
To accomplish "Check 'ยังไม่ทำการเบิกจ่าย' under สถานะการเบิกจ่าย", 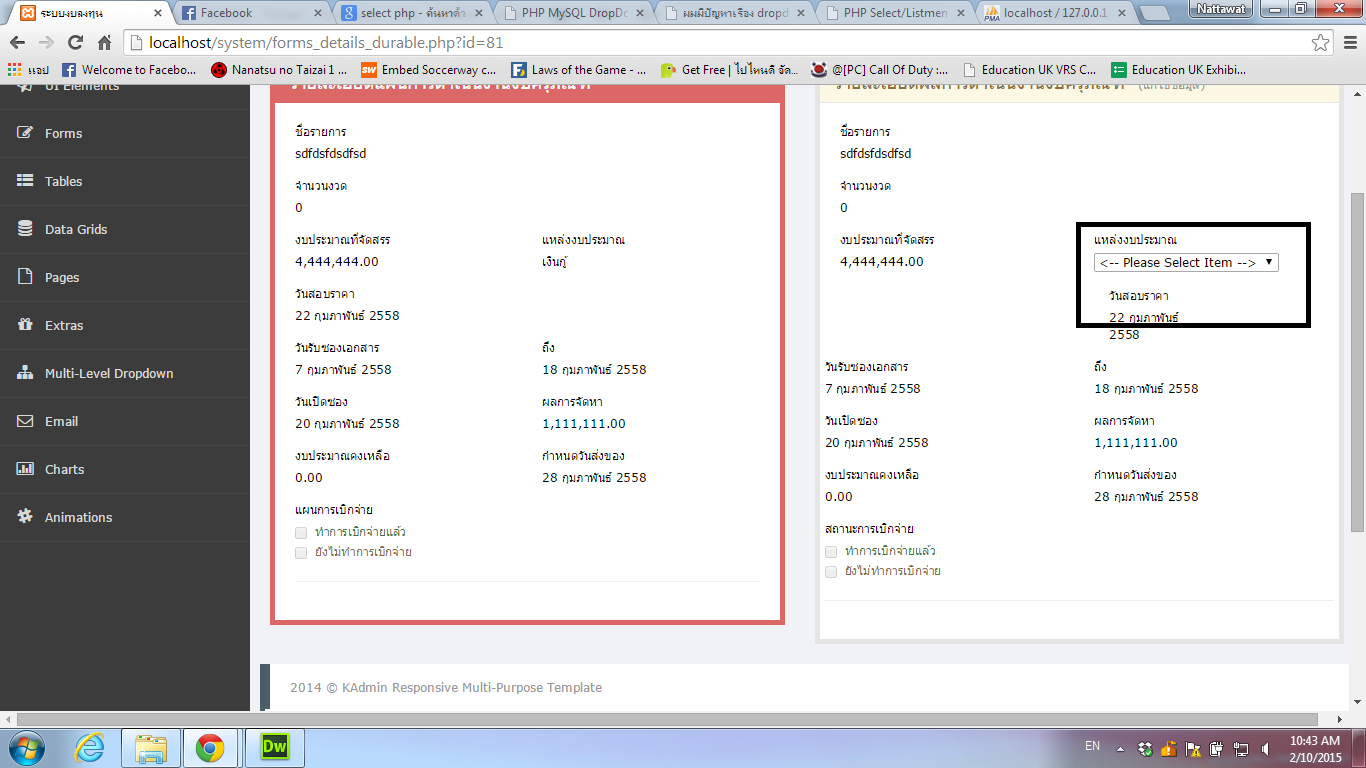I will 831,571.
